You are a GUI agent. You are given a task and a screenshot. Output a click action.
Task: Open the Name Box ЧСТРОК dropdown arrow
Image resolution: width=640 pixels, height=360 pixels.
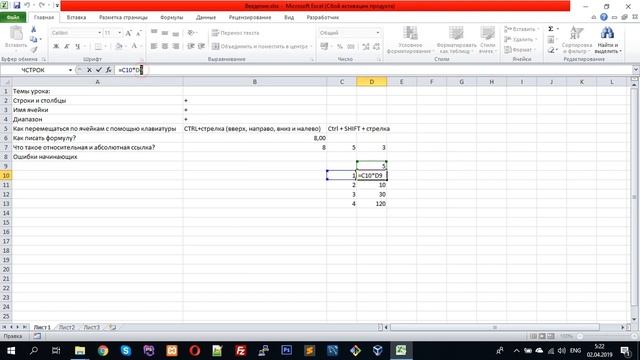[70, 70]
